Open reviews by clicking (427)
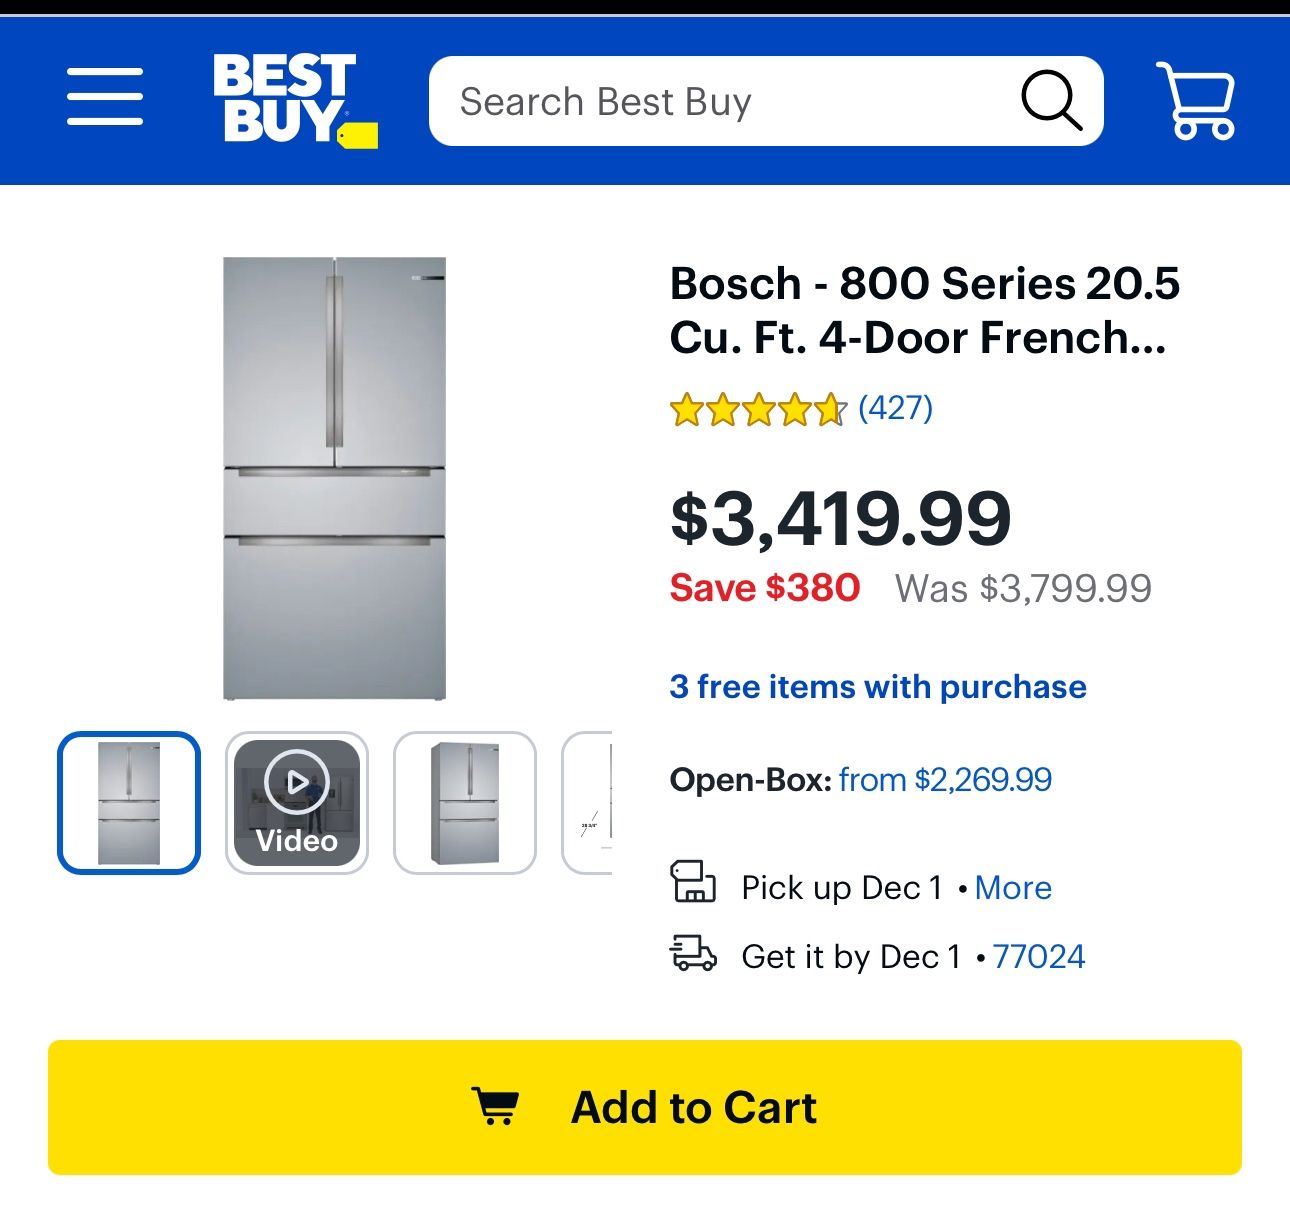This screenshot has width=1290, height=1205. click(895, 407)
